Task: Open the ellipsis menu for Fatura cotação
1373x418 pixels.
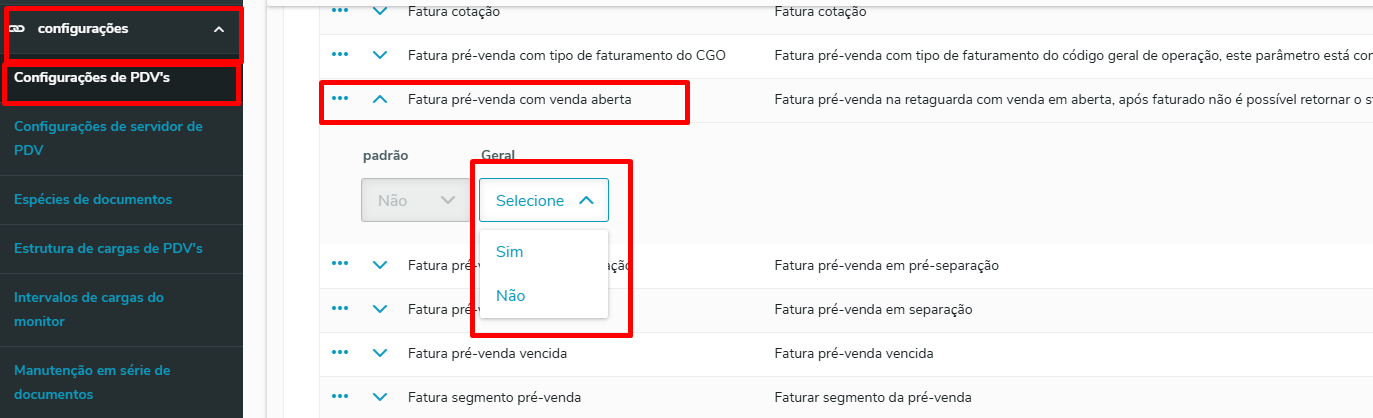Action: click(339, 11)
